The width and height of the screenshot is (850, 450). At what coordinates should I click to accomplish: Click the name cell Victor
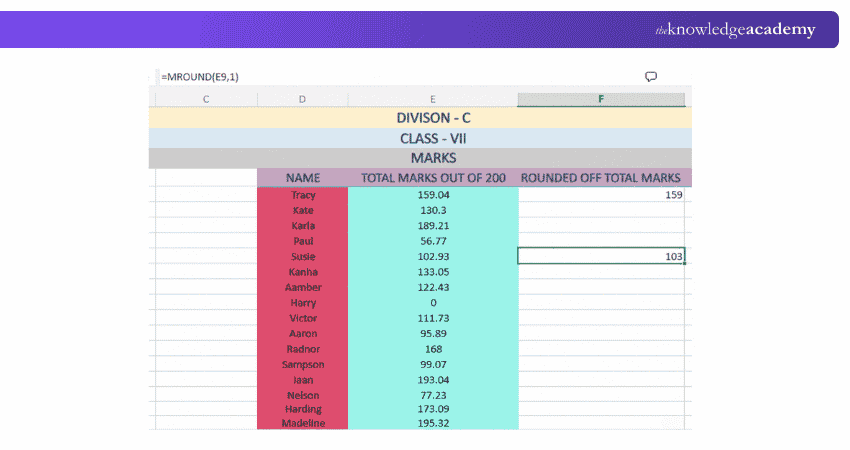point(302,318)
